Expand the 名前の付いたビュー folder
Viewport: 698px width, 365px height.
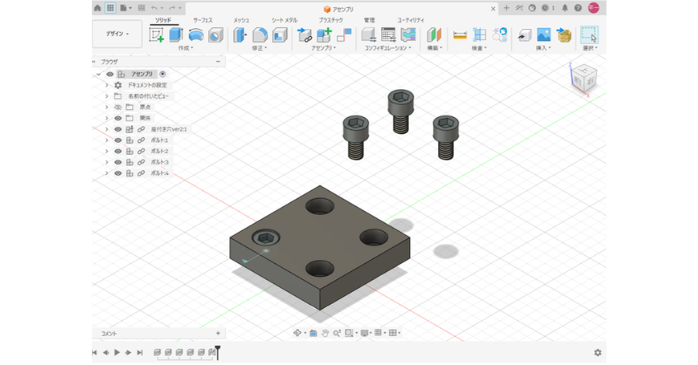pyautogui.click(x=106, y=96)
